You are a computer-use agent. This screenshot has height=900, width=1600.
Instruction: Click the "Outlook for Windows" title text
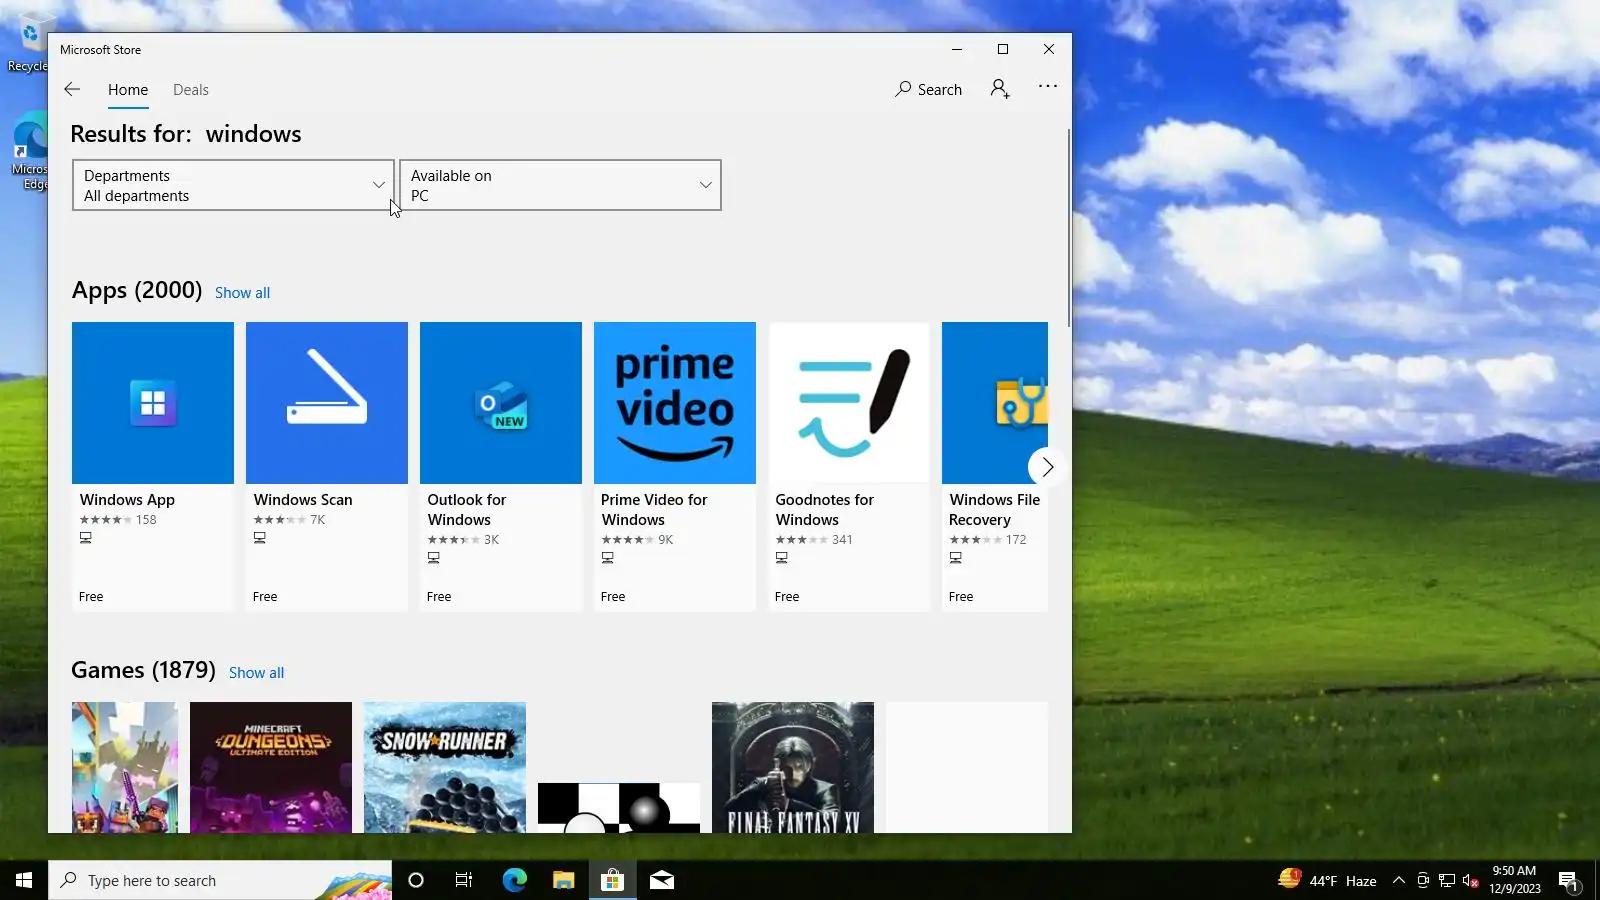click(x=467, y=510)
